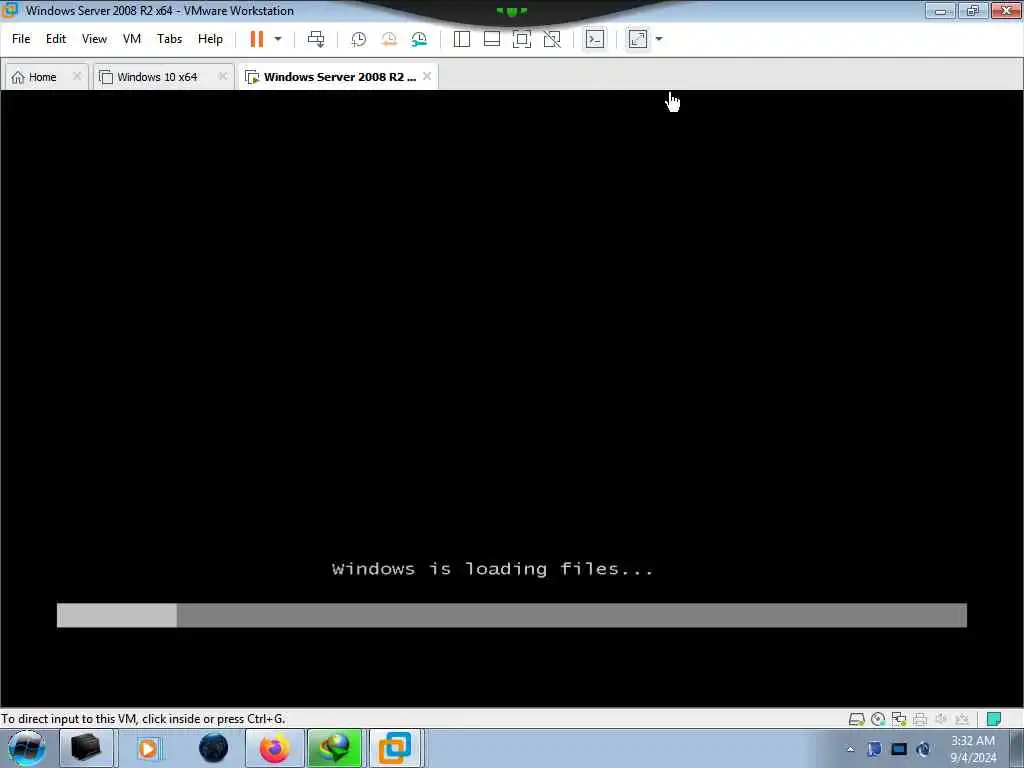Open the VM menu
The height and width of the screenshot is (768, 1024).
[x=132, y=39]
